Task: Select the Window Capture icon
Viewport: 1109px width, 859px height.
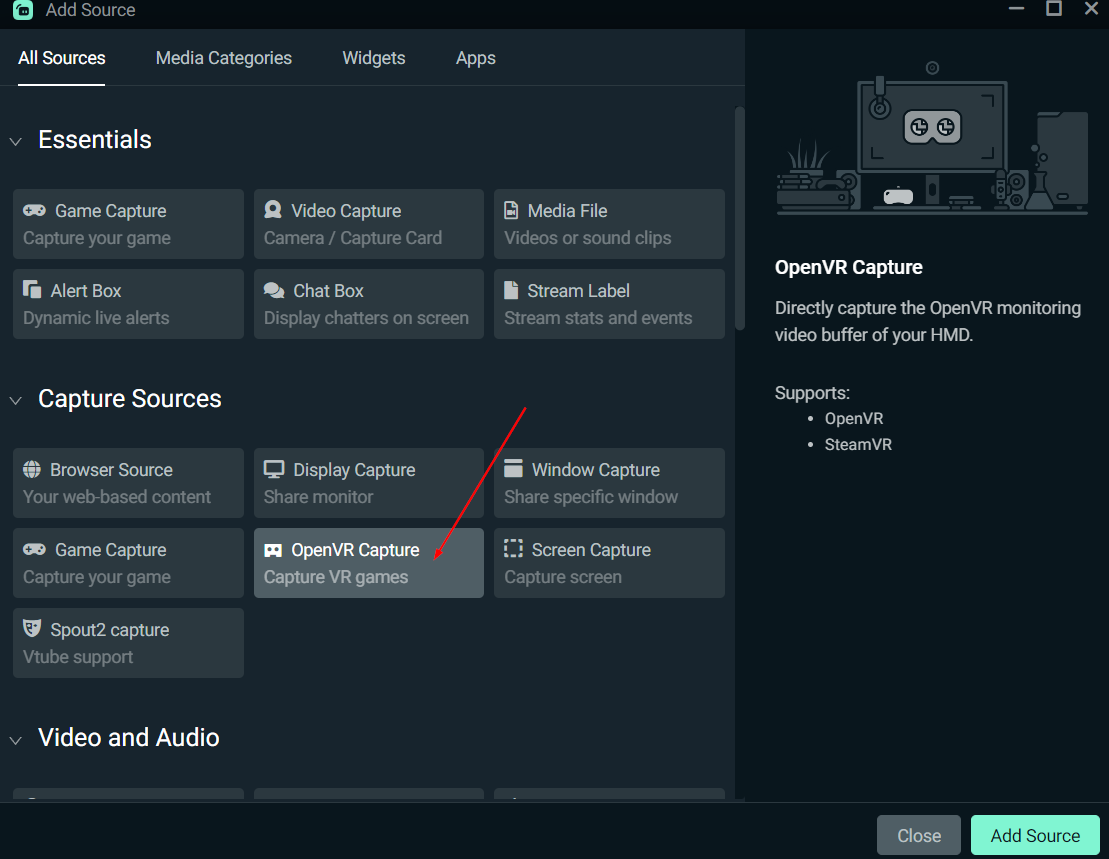Action: point(513,469)
